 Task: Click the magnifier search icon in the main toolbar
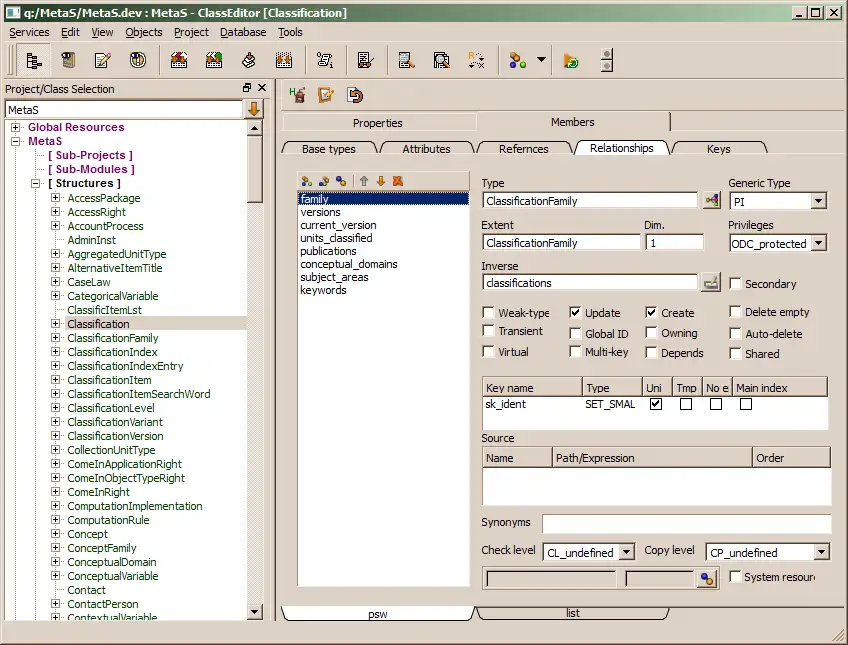click(x=442, y=61)
